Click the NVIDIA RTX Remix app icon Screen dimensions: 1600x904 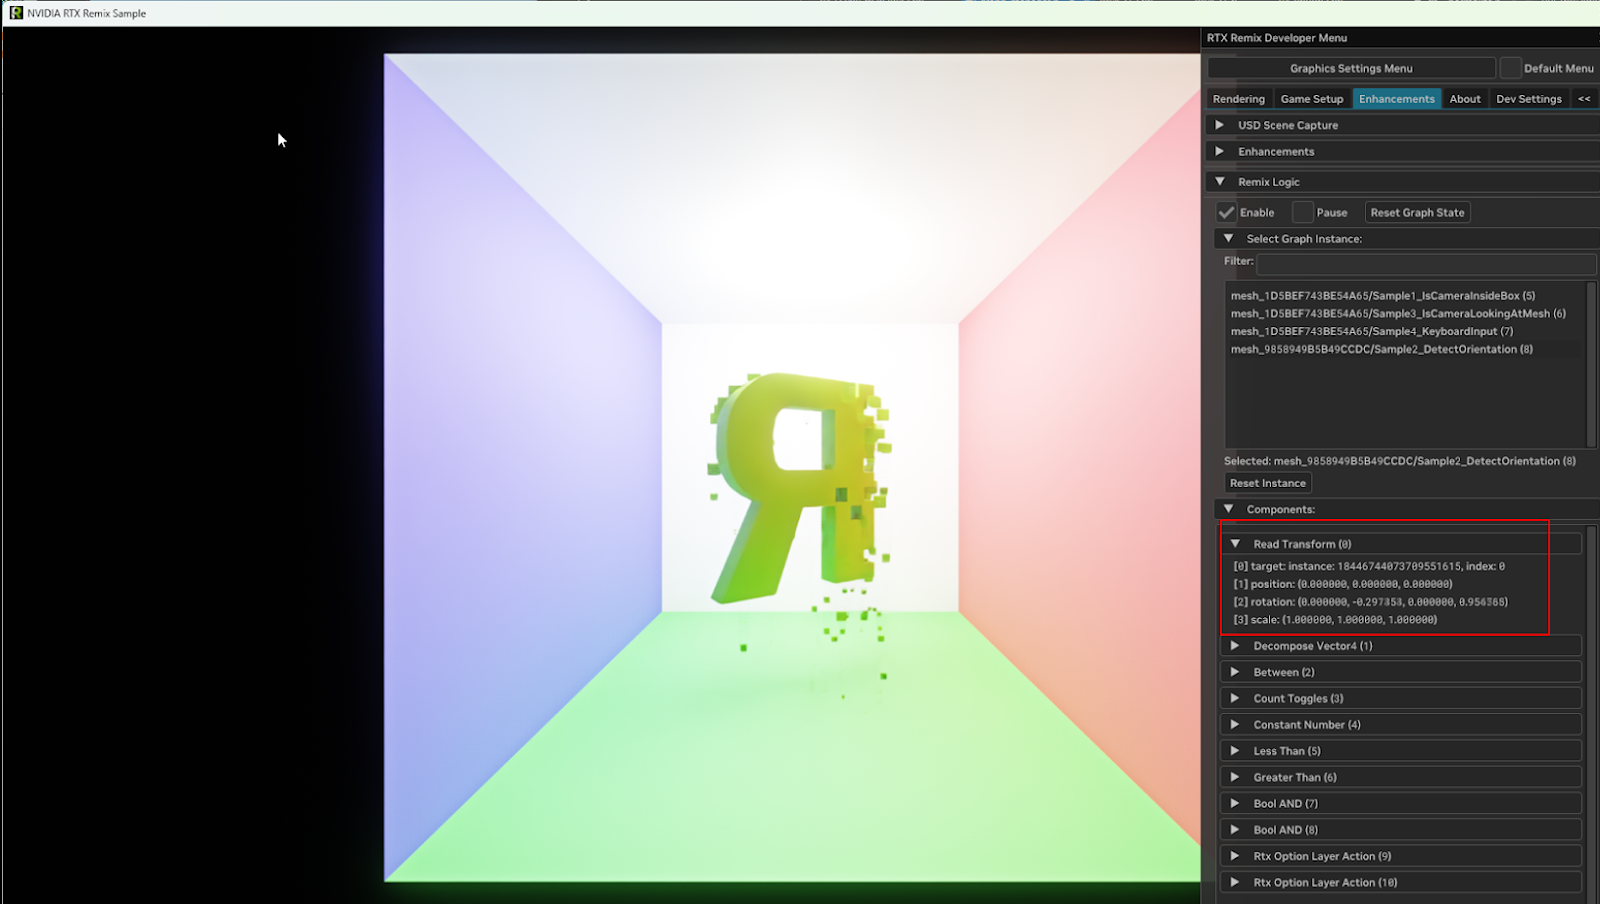point(16,13)
